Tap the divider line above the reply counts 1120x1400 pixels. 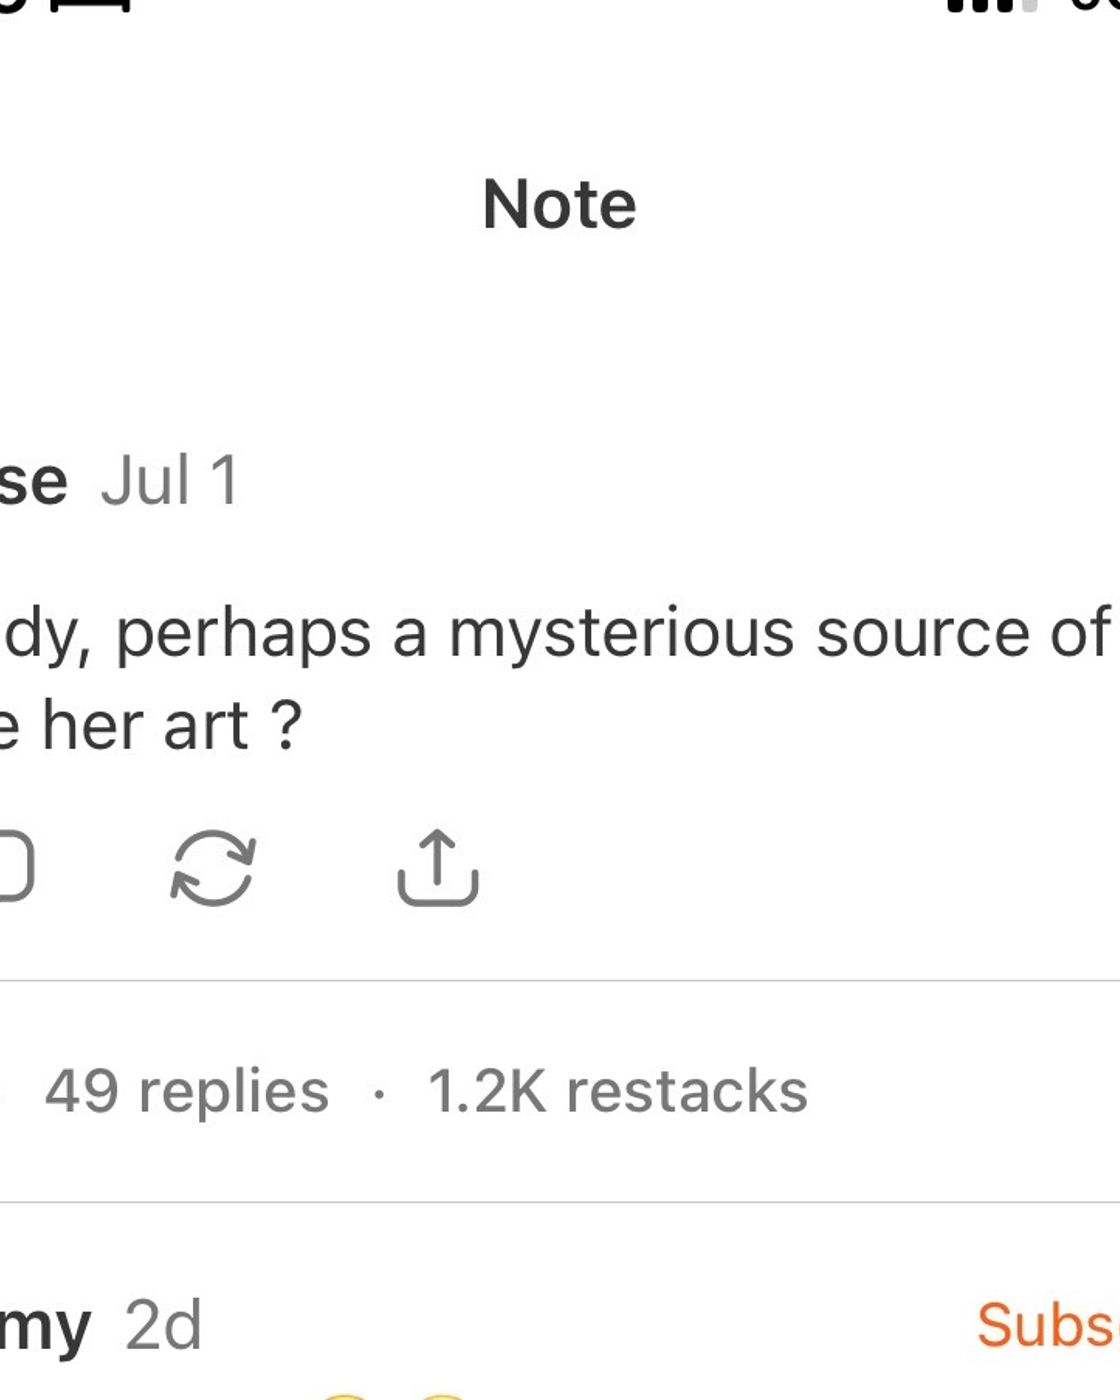click(x=560, y=981)
